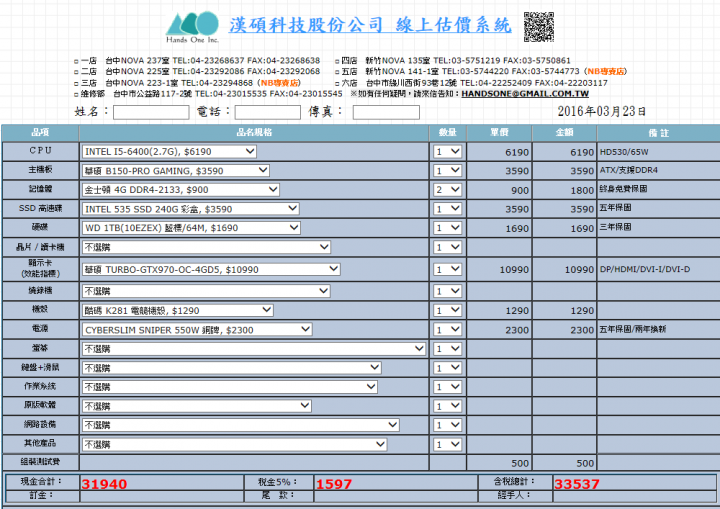Change the 原版軟體 row quantity dropdown
Image resolution: width=720 pixels, height=509 pixels.
pos(447,406)
